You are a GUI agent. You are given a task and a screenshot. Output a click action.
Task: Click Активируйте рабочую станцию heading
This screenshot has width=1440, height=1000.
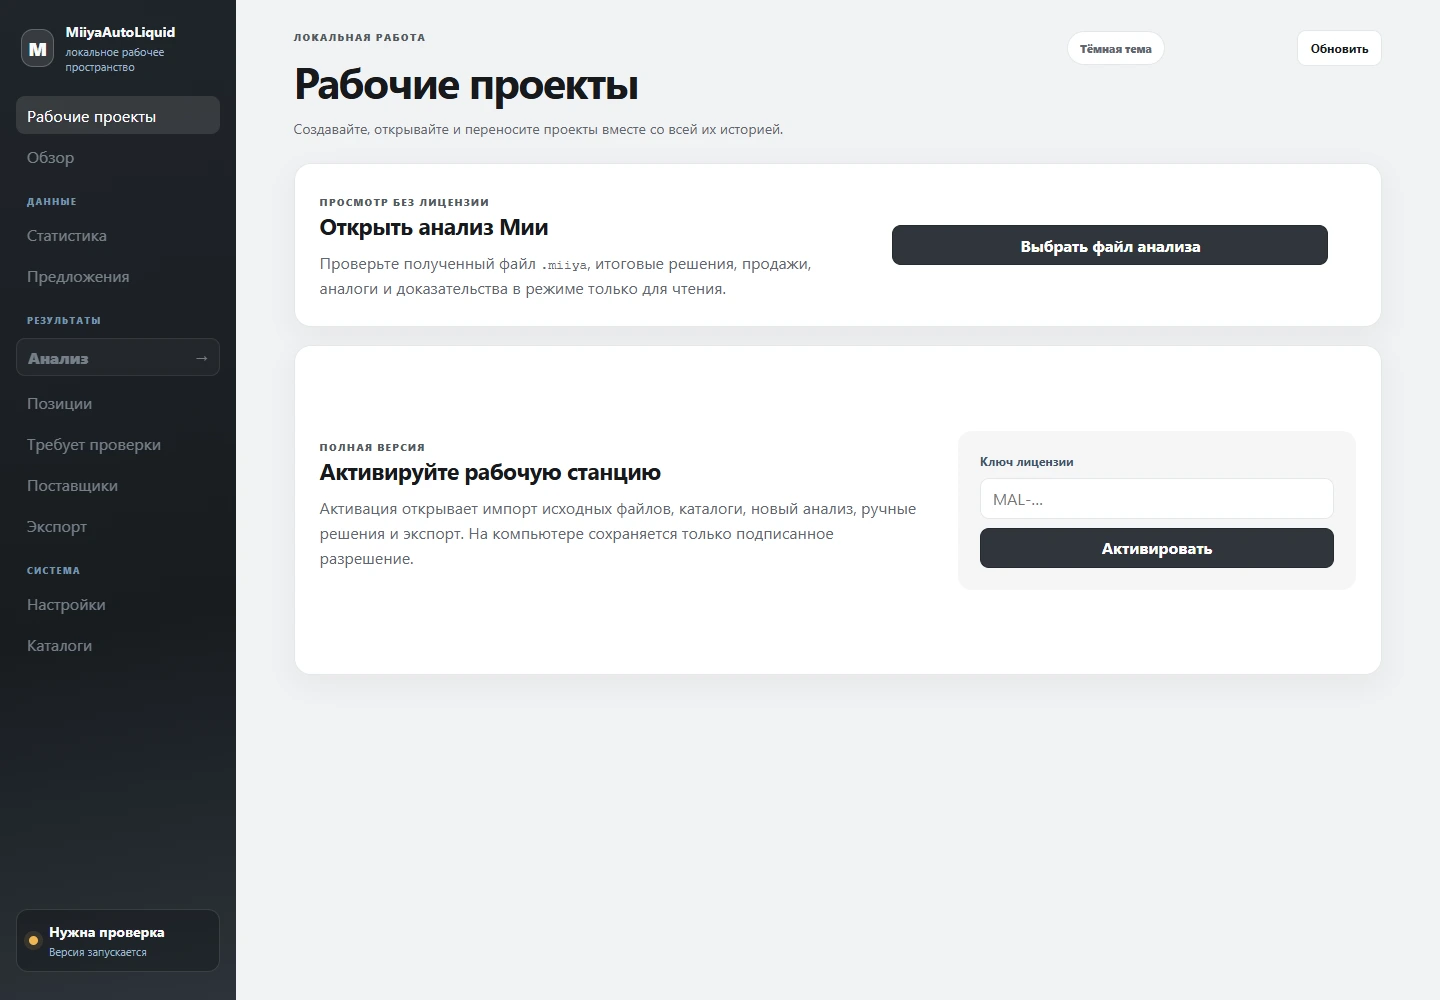tap(490, 472)
